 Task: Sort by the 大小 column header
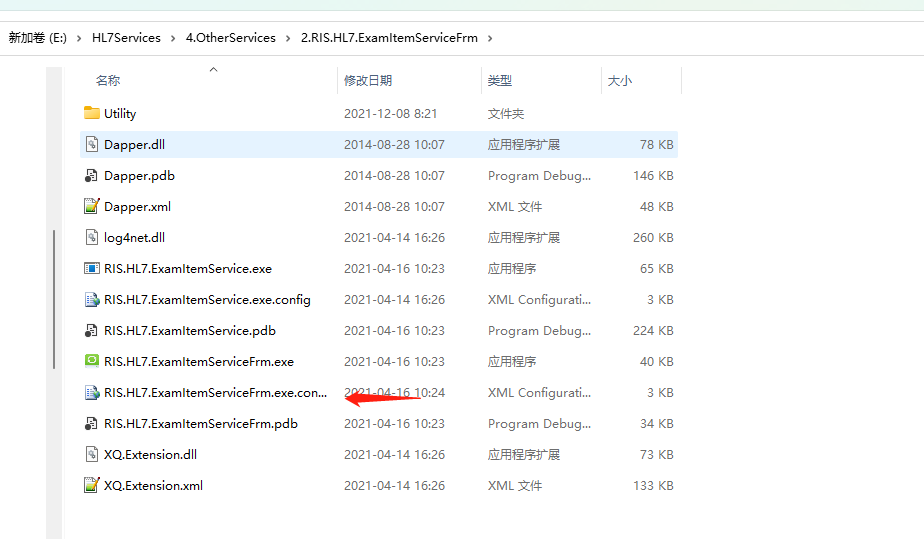click(619, 81)
